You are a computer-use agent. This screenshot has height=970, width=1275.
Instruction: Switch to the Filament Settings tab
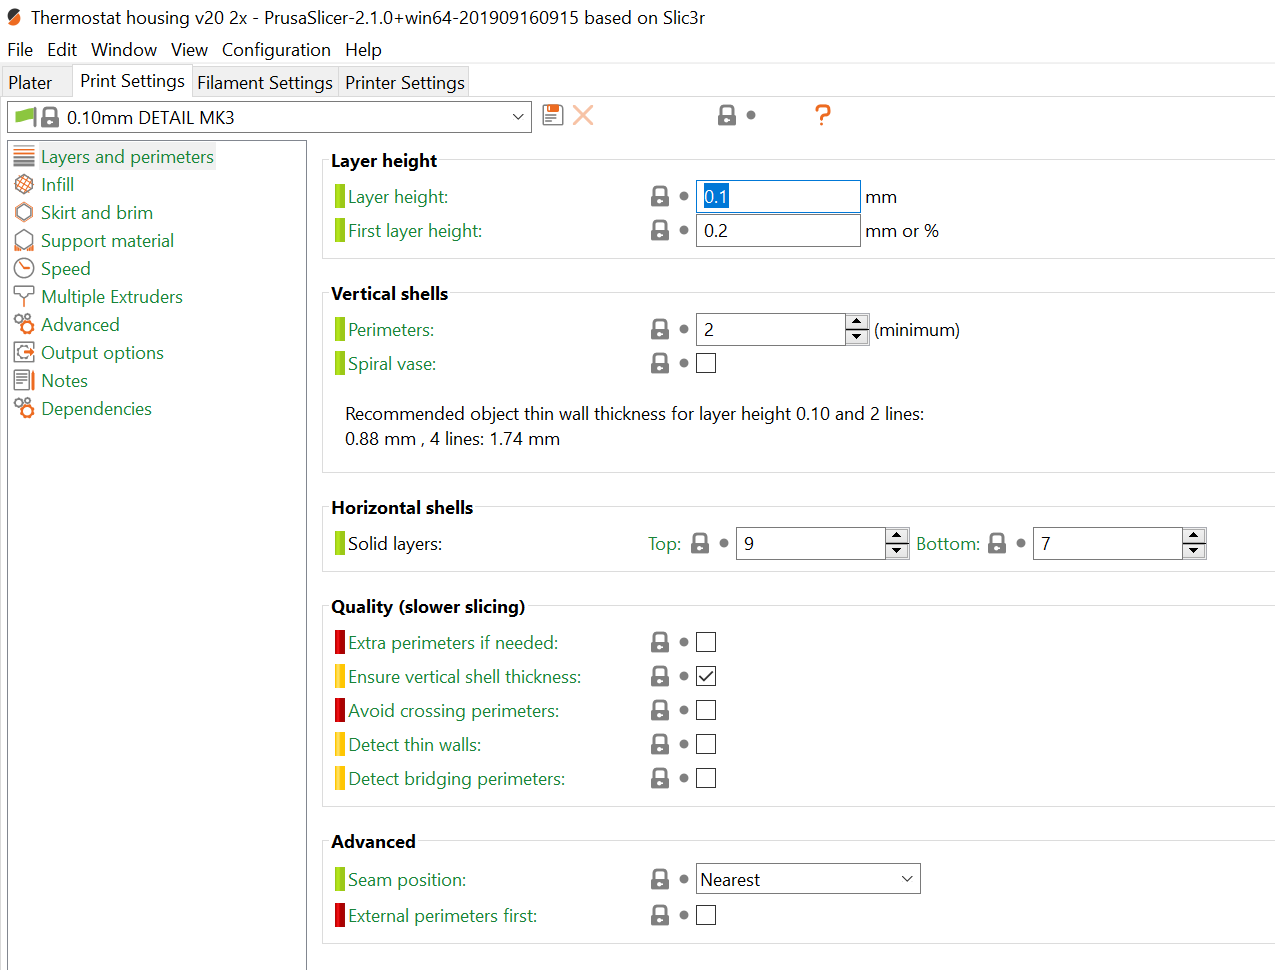264,83
